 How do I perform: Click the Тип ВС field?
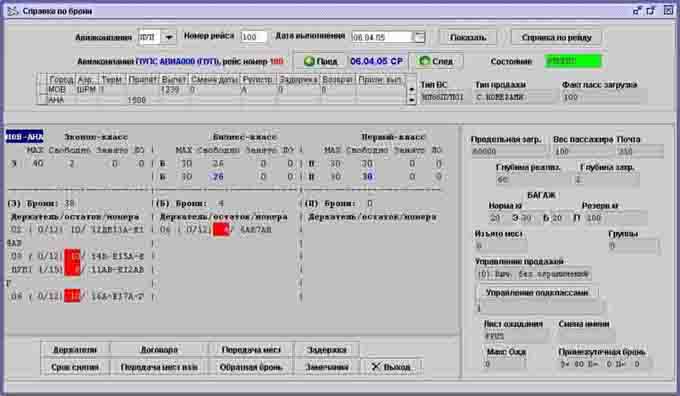[x=443, y=97]
